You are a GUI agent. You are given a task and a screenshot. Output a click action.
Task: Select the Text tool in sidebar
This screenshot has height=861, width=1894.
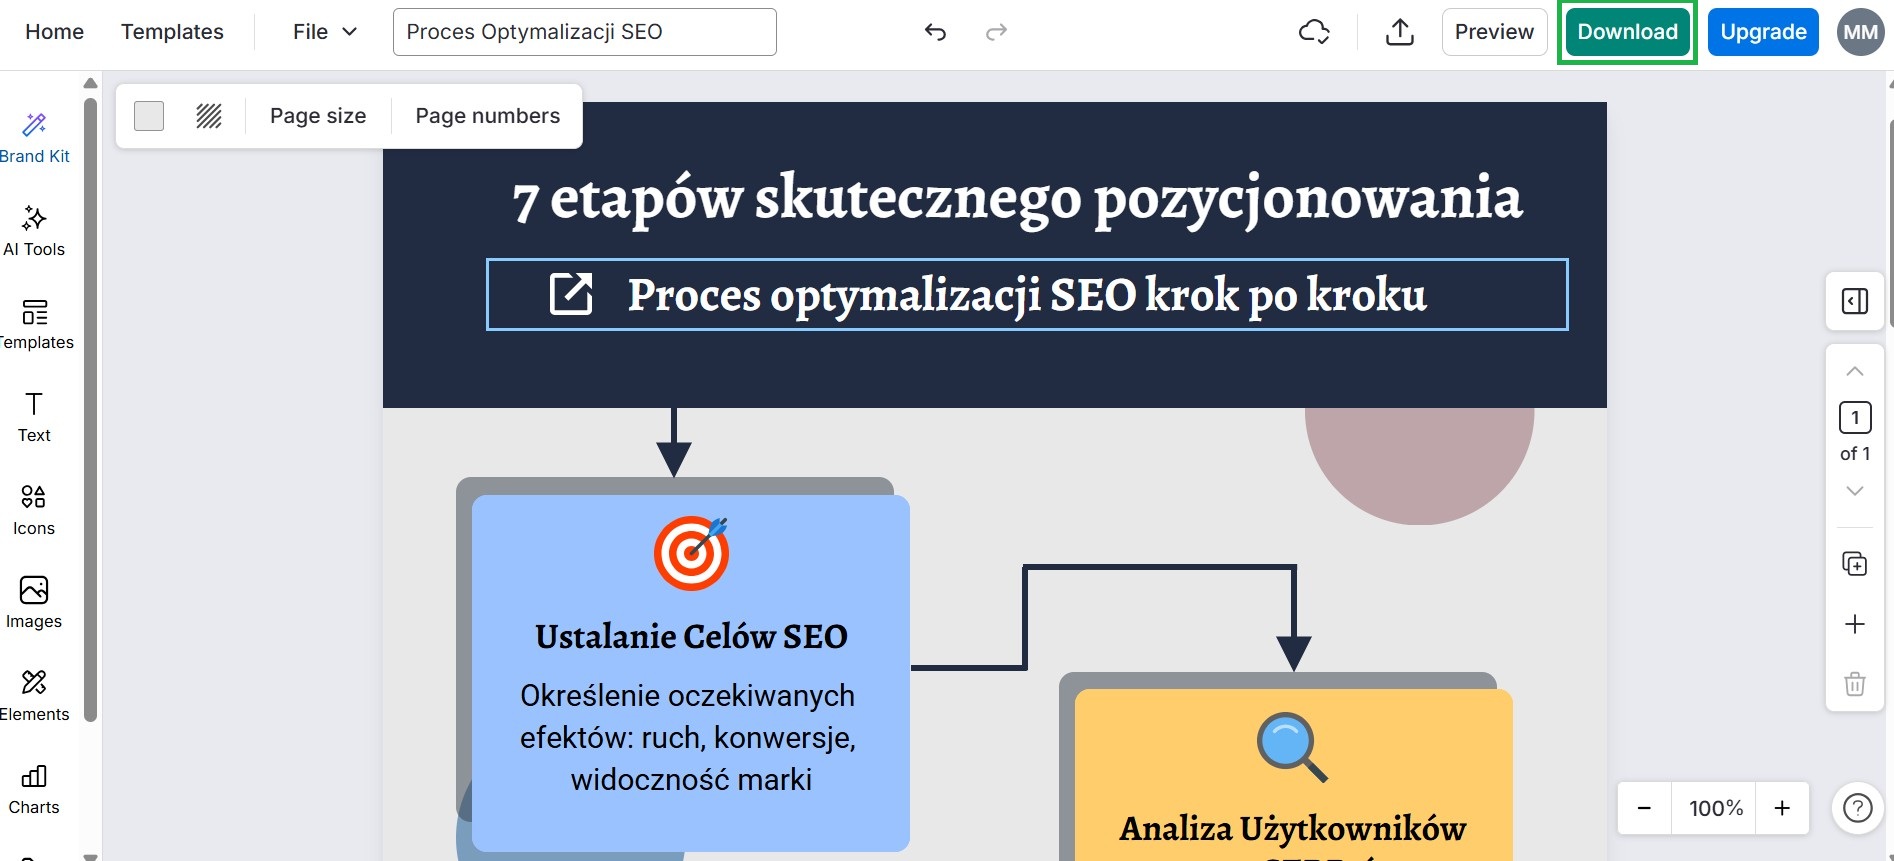34,417
